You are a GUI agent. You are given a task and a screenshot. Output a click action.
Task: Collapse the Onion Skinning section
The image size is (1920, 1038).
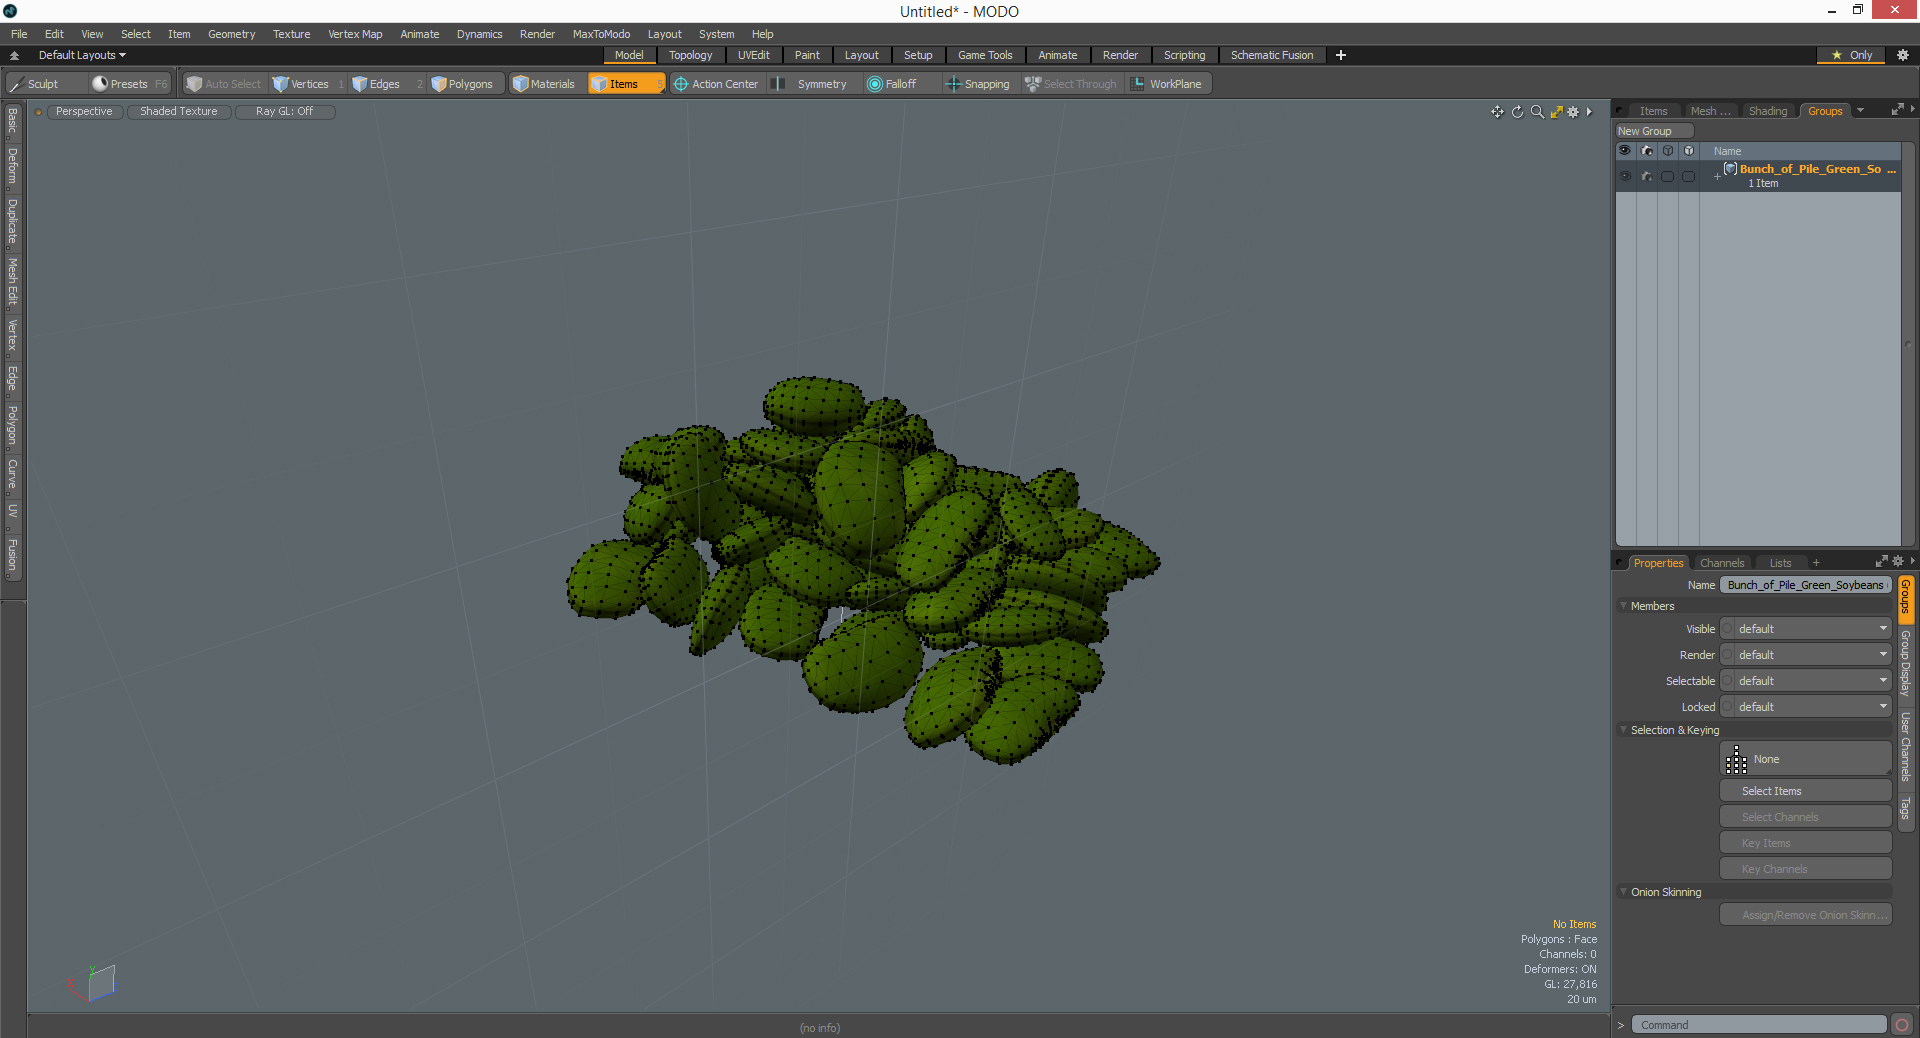click(1623, 892)
